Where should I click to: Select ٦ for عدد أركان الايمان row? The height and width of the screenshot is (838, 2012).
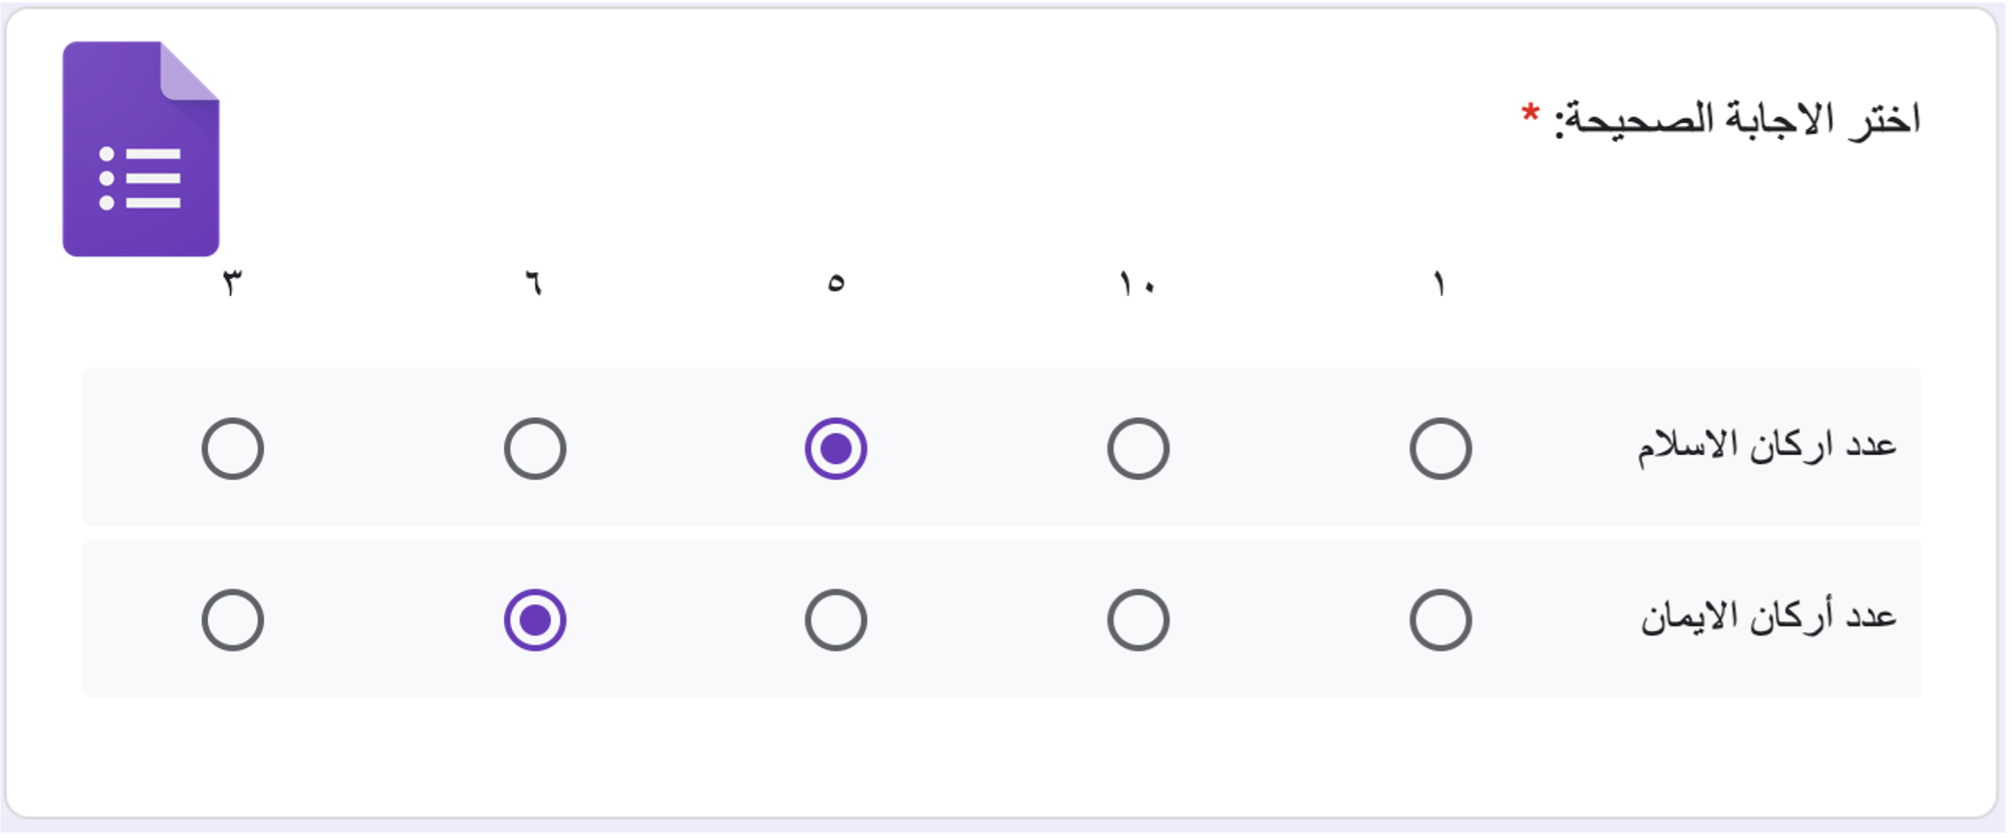535,620
